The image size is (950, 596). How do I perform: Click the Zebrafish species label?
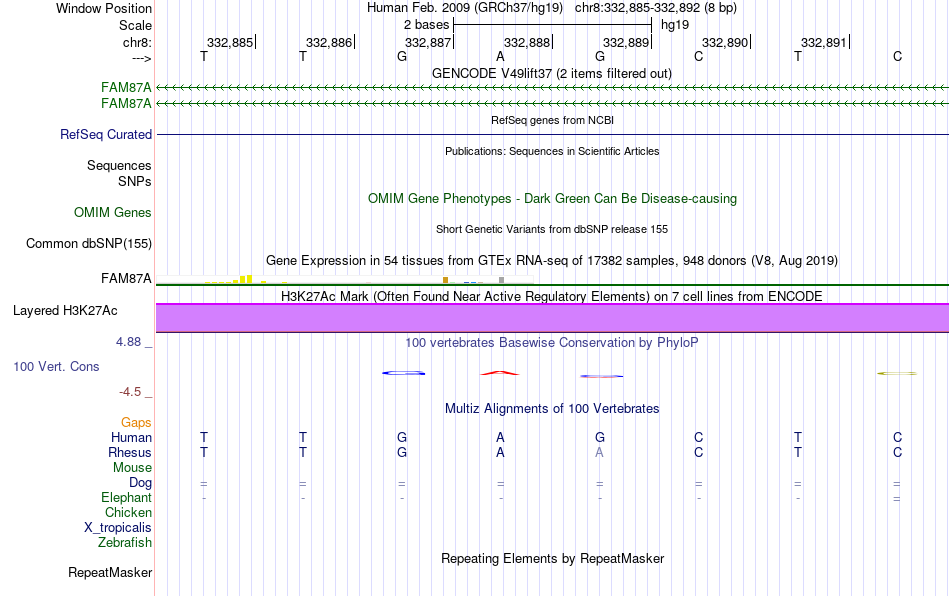[x=125, y=543]
